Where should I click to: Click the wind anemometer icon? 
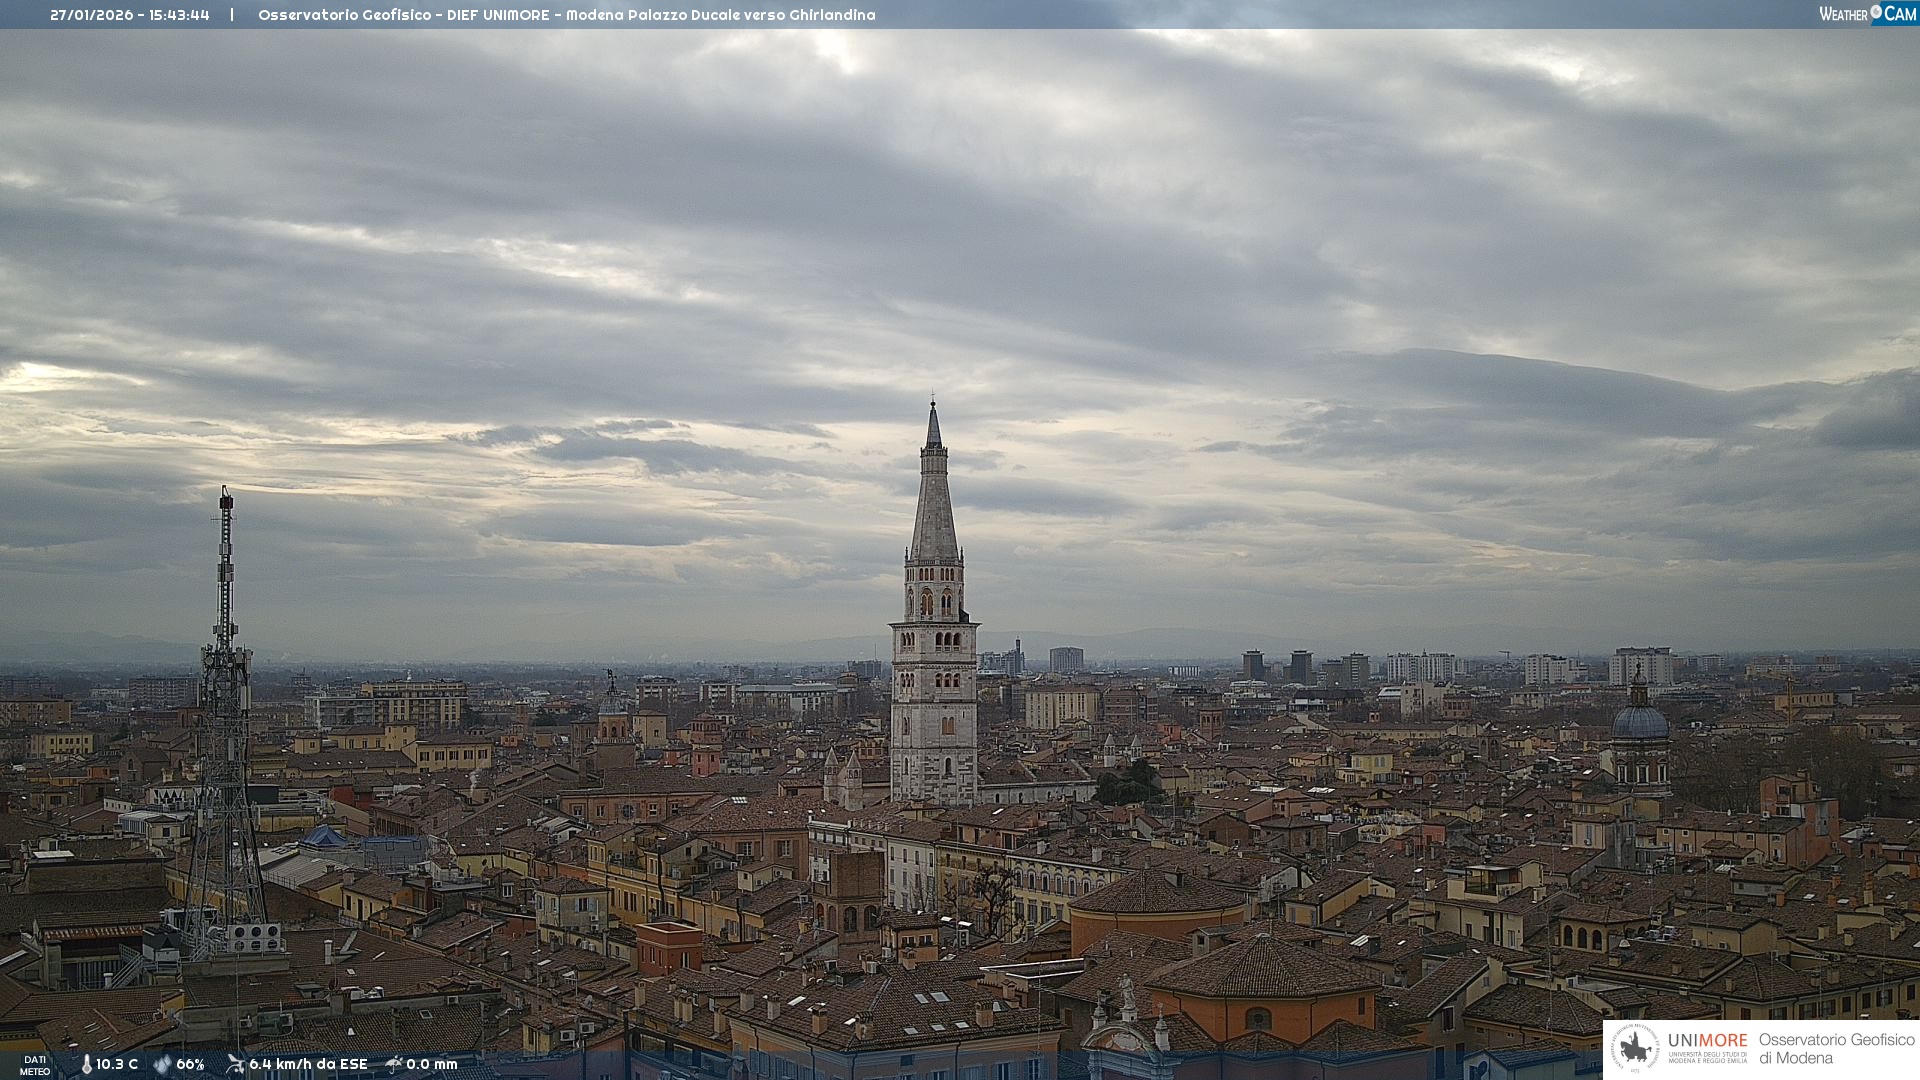pos(235,1064)
